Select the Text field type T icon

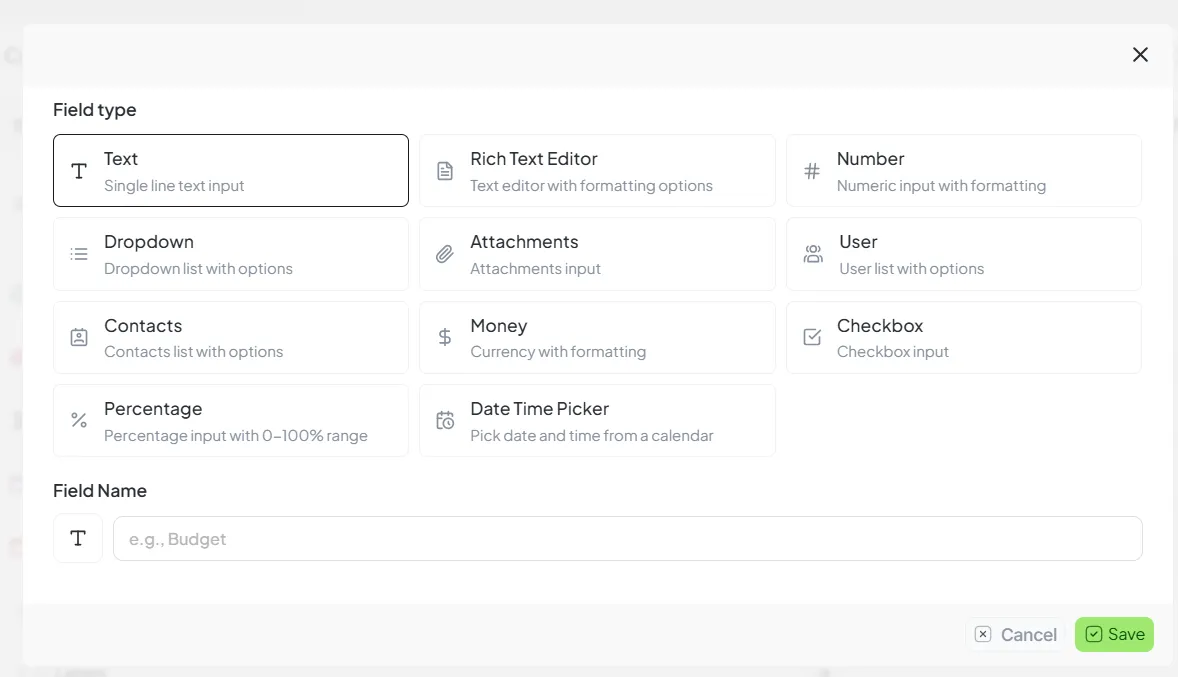click(x=78, y=170)
